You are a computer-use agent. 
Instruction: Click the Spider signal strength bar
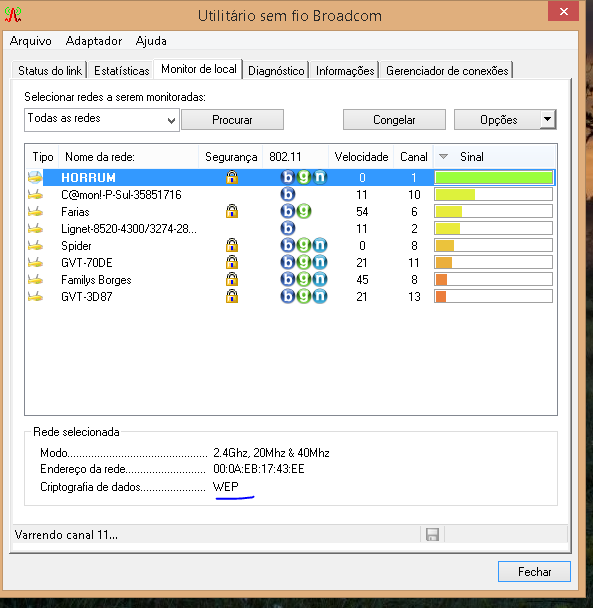[x=493, y=245]
